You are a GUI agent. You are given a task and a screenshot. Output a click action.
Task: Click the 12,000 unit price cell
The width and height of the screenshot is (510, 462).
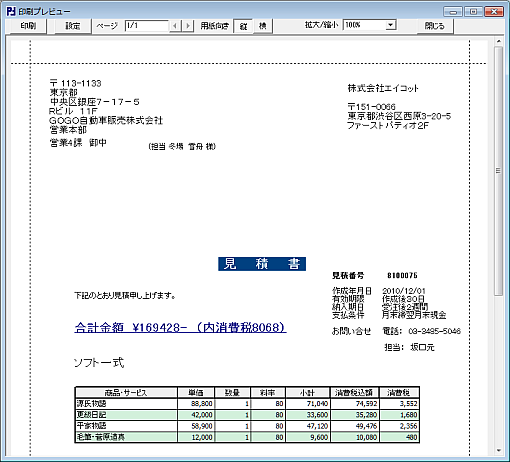click(x=196, y=437)
